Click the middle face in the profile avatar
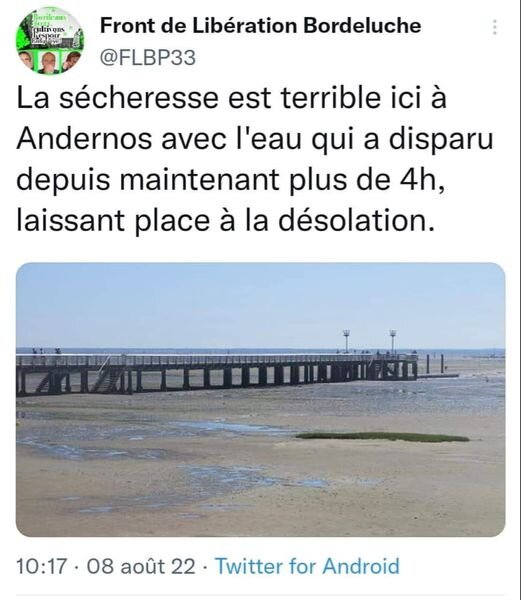 [x=49, y=62]
